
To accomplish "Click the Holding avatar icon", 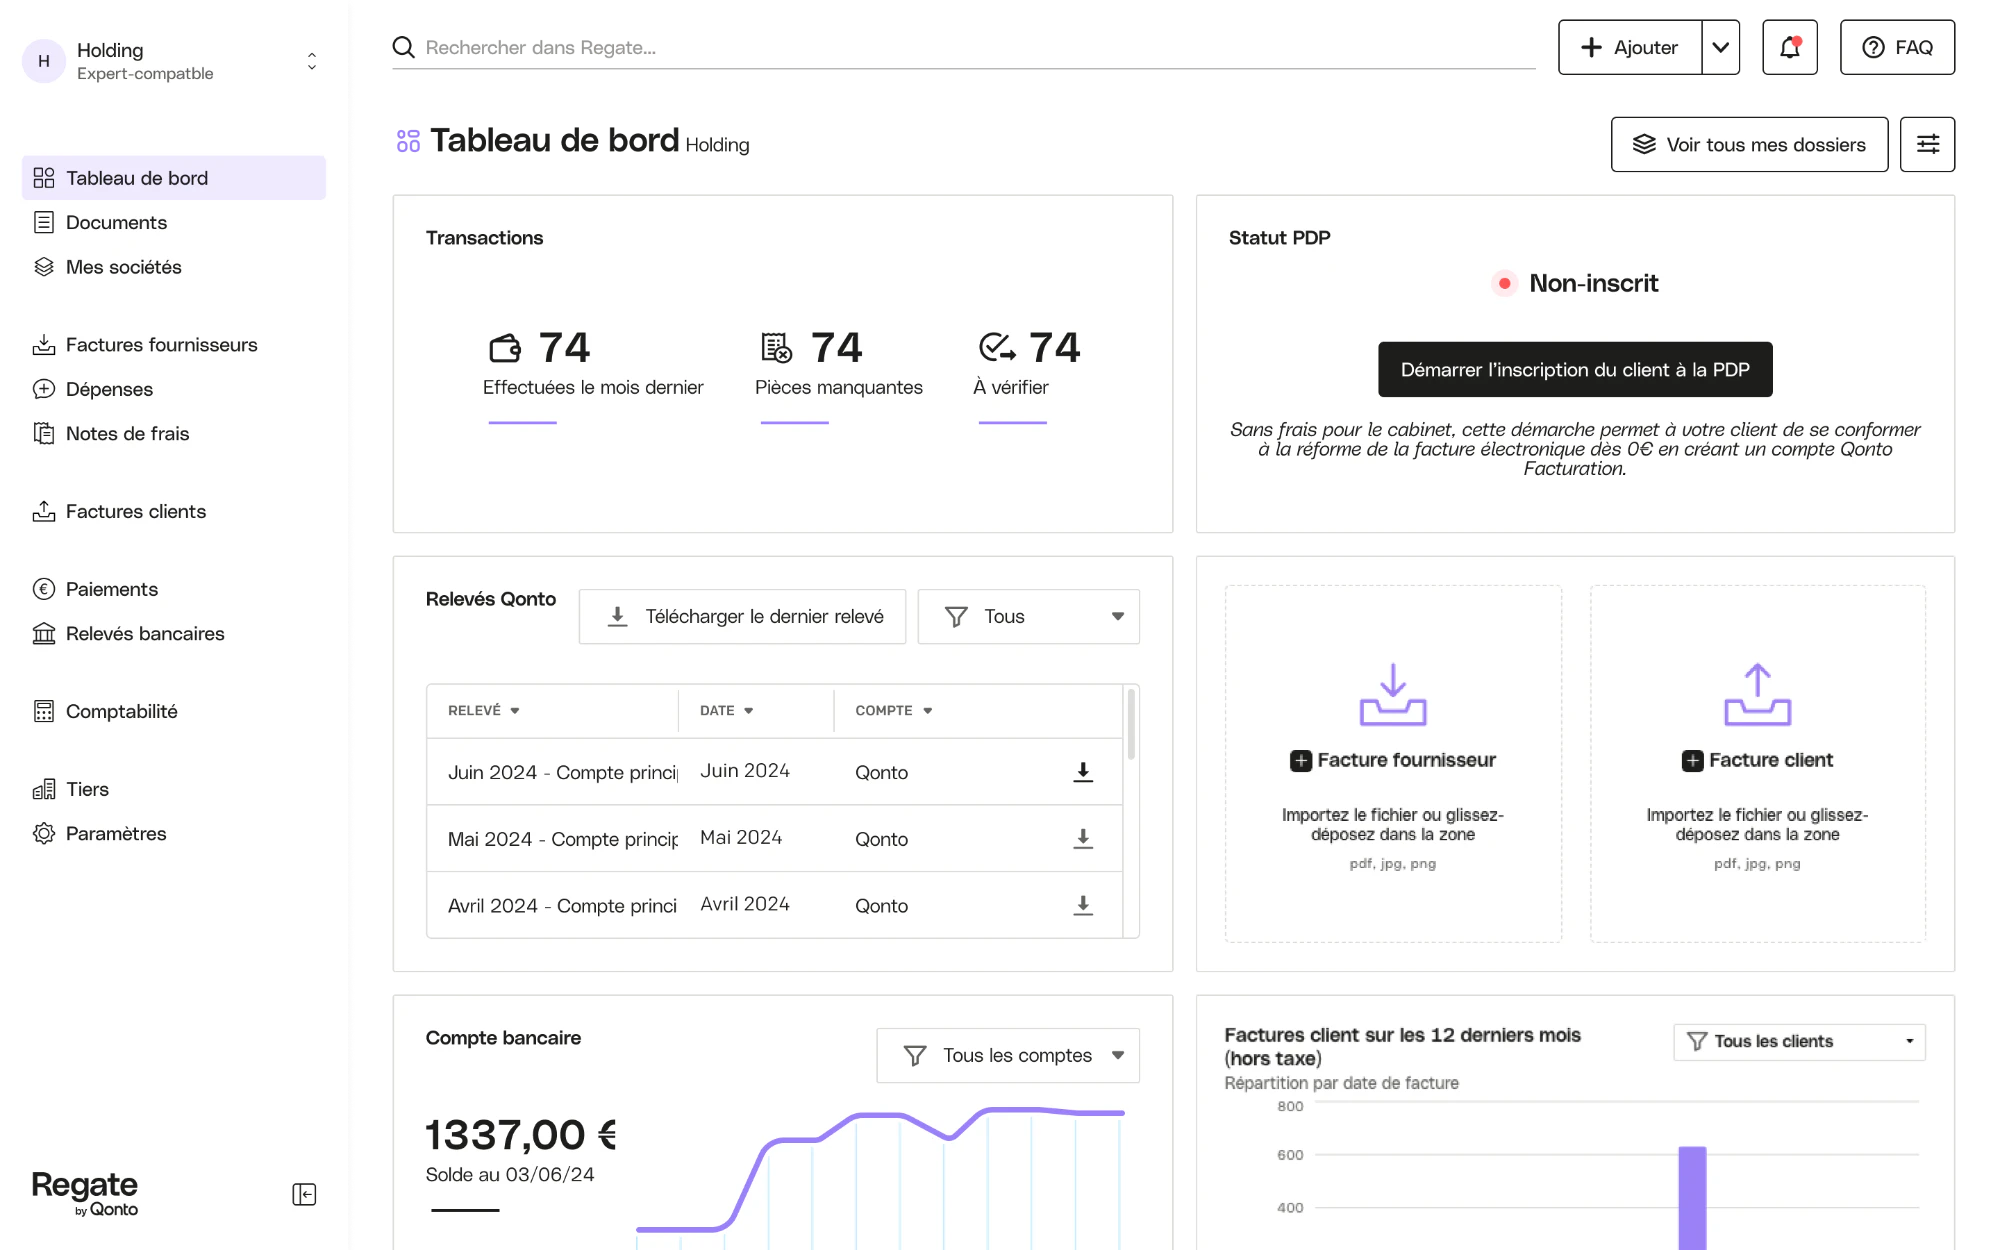I will 44,61.
